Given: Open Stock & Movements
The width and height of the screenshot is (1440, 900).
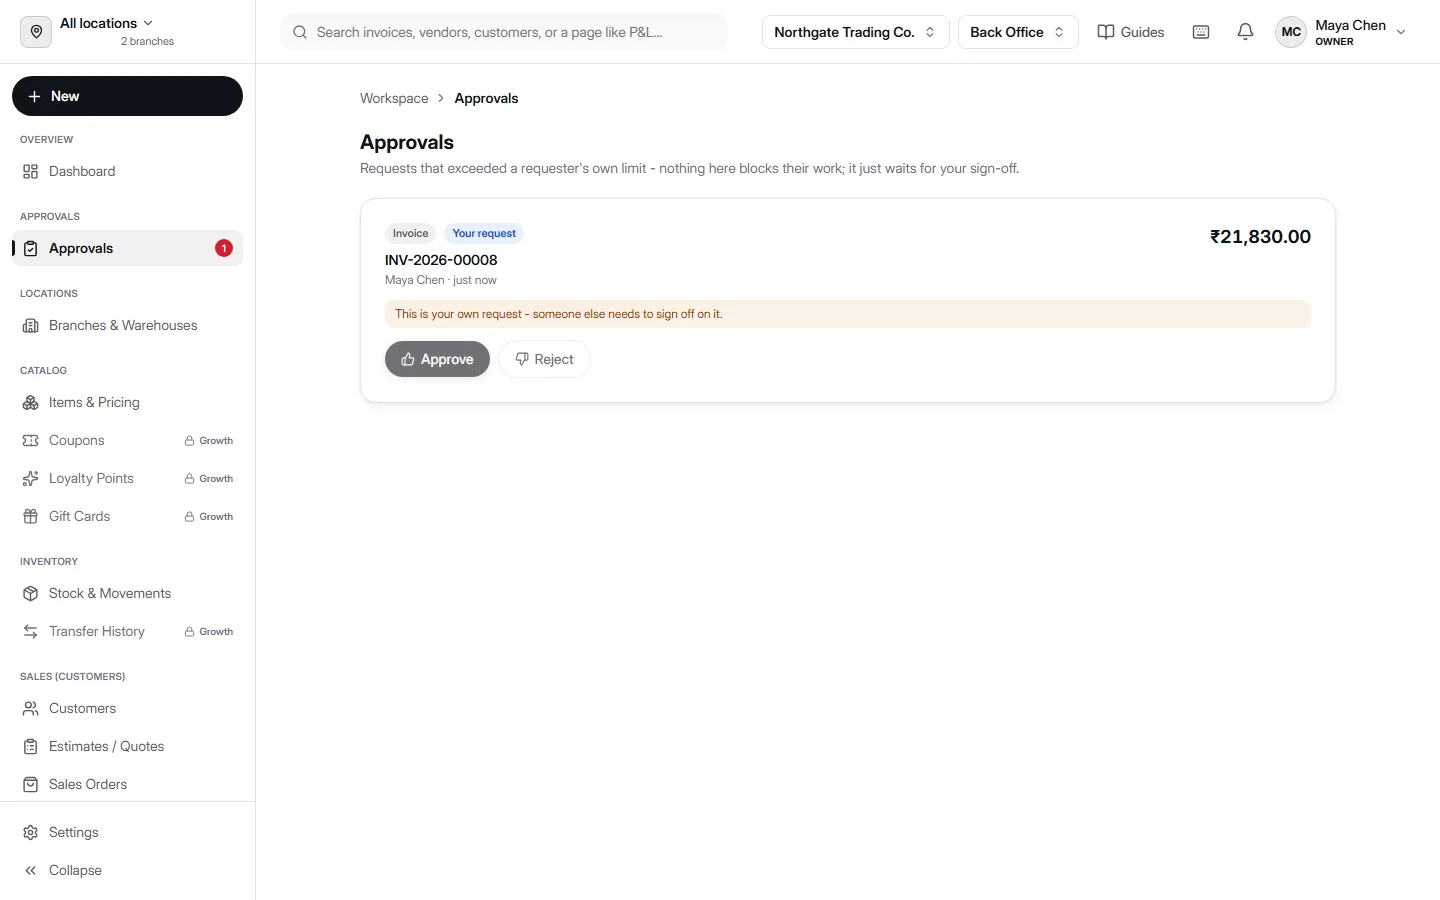Looking at the screenshot, I should pyautogui.click(x=127, y=593).
